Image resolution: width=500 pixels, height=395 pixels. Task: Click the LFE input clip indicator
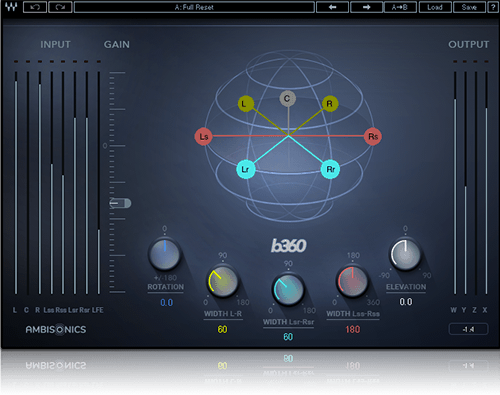[99, 61]
